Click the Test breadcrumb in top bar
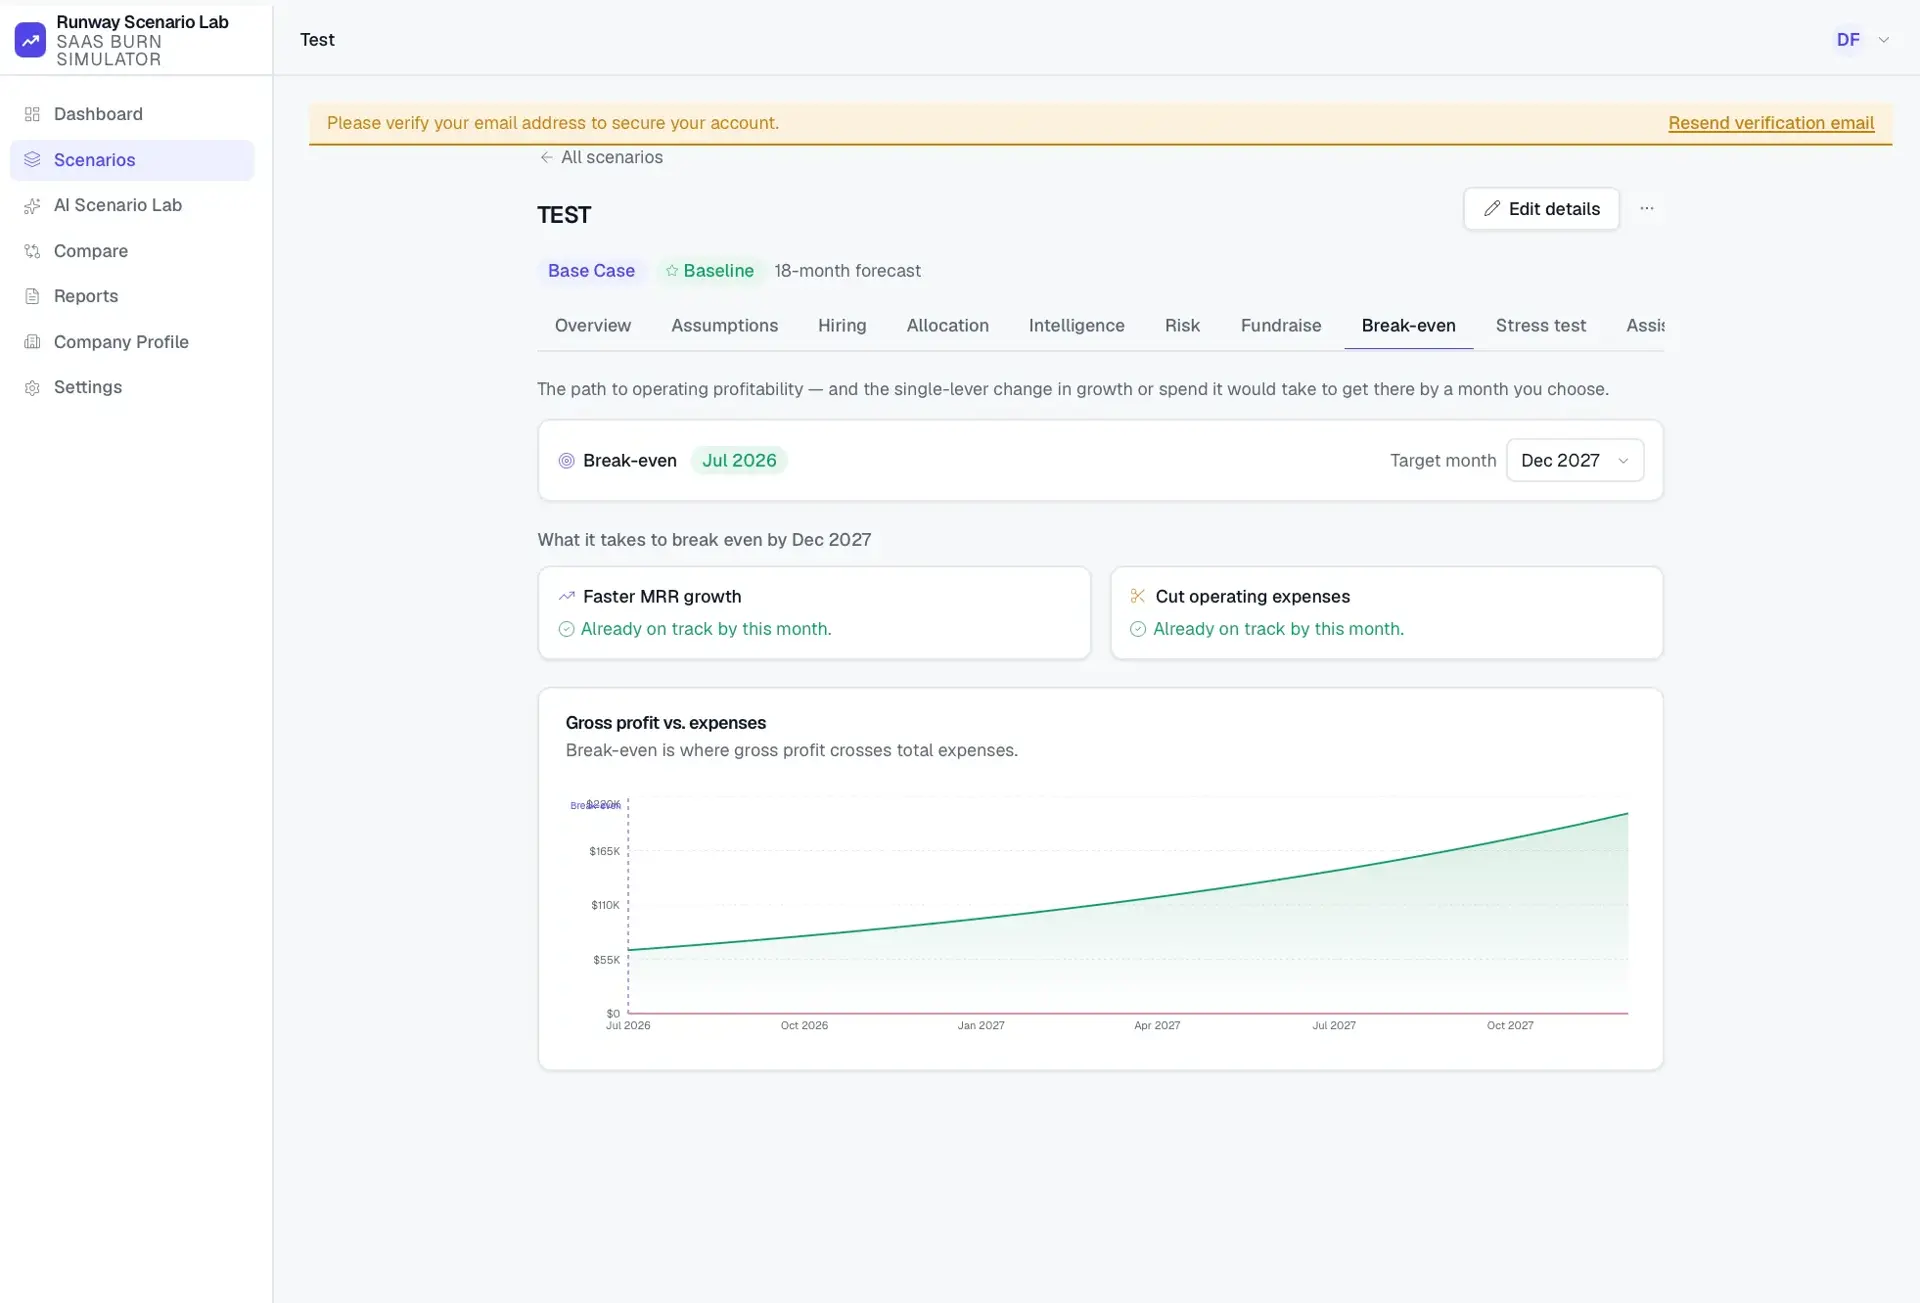 coord(317,40)
